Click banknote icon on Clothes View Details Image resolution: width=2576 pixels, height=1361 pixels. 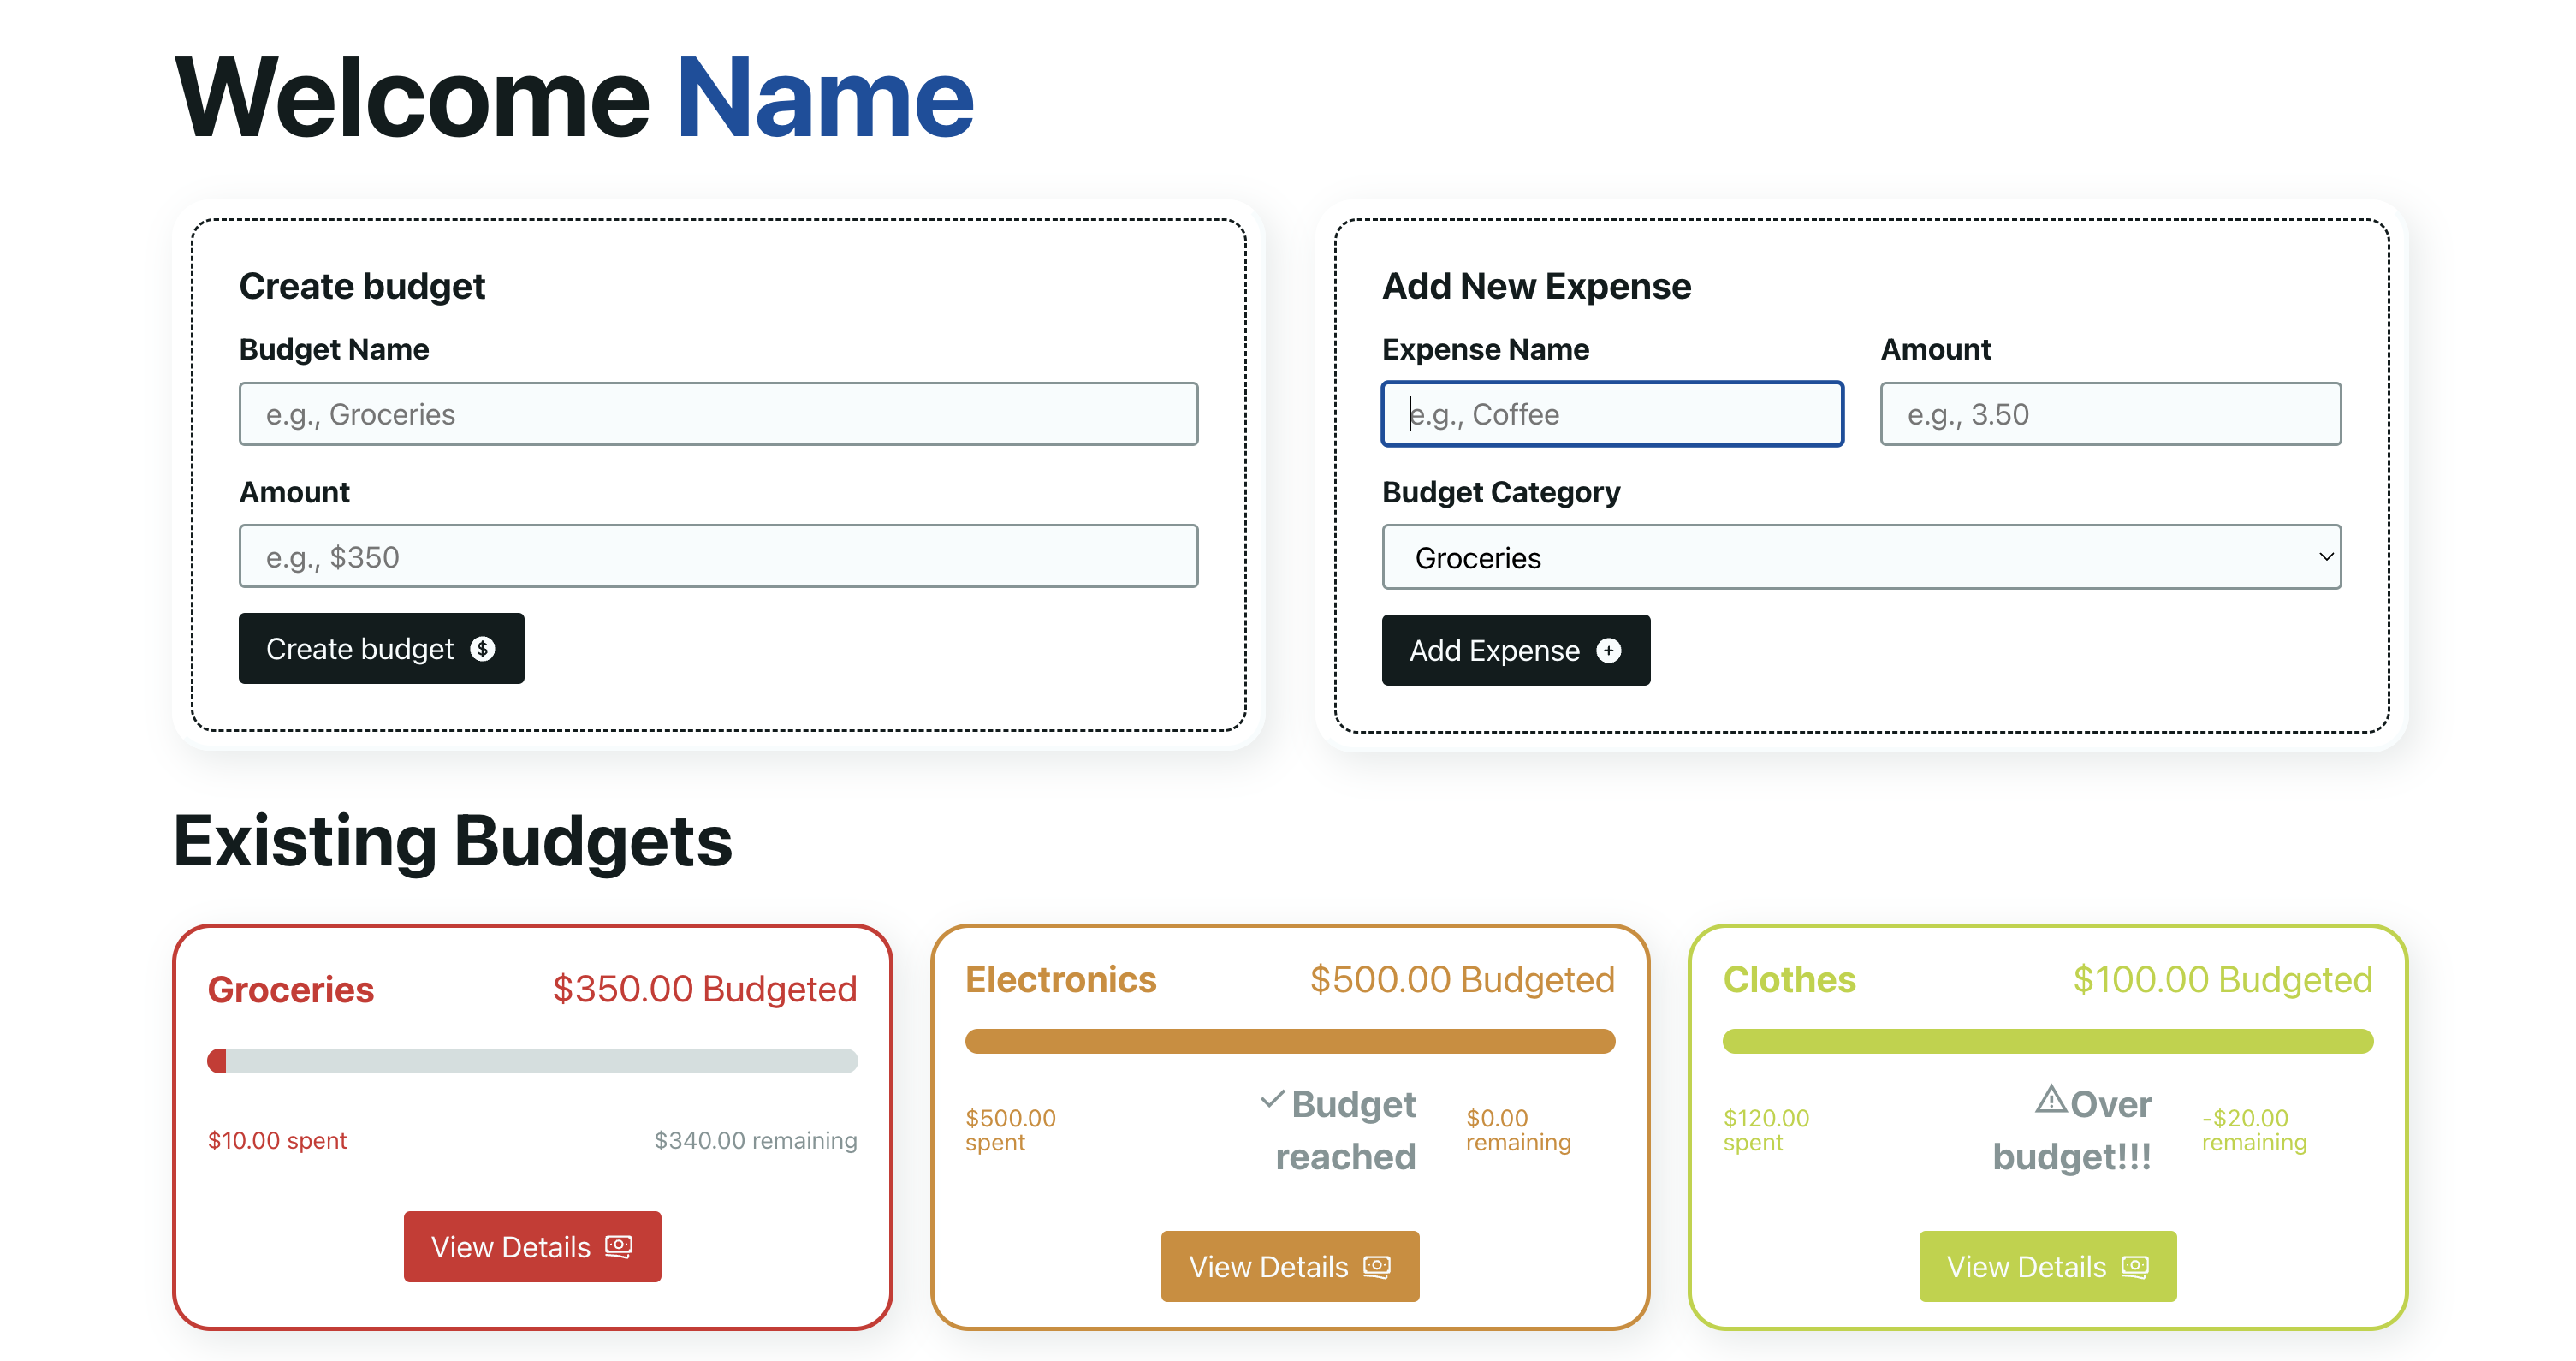pos(2135,1266)
